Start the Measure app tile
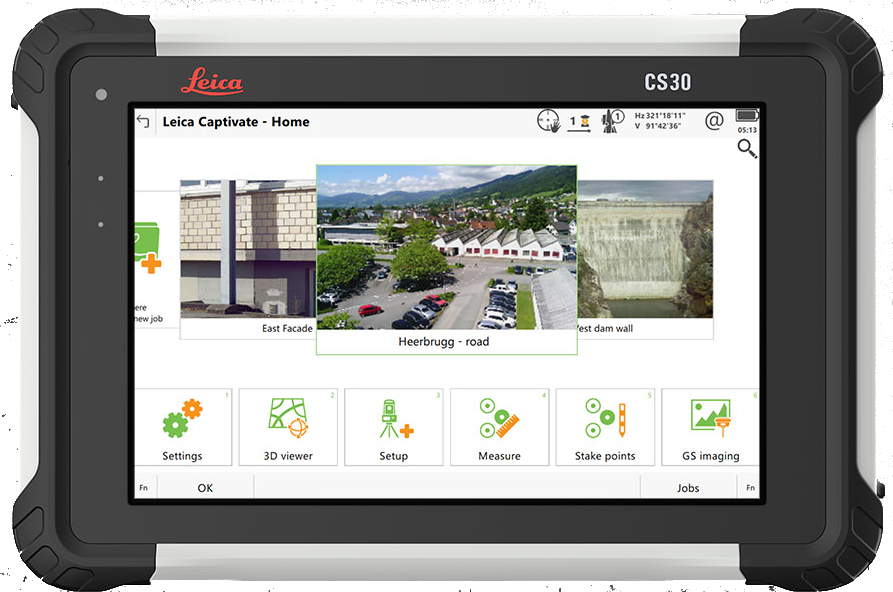 (x=499, y=427)
